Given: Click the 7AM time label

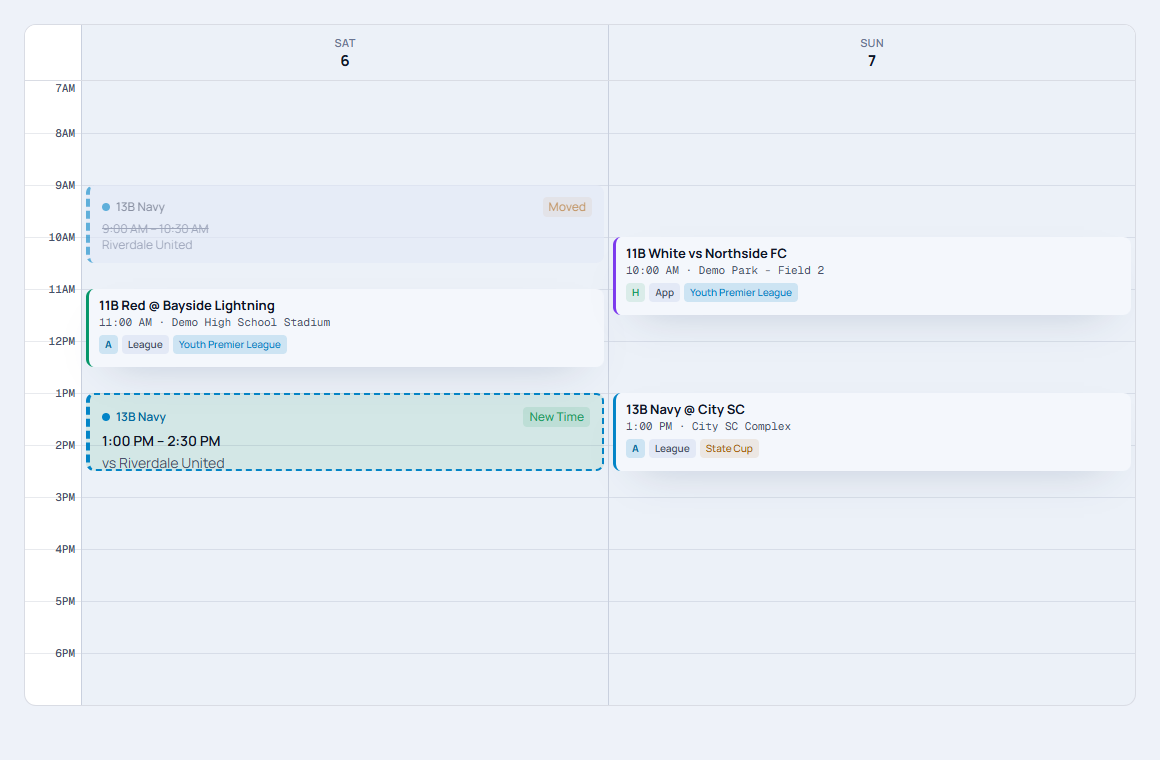Looking at the screenshot, I should click(x=65, y=89).
